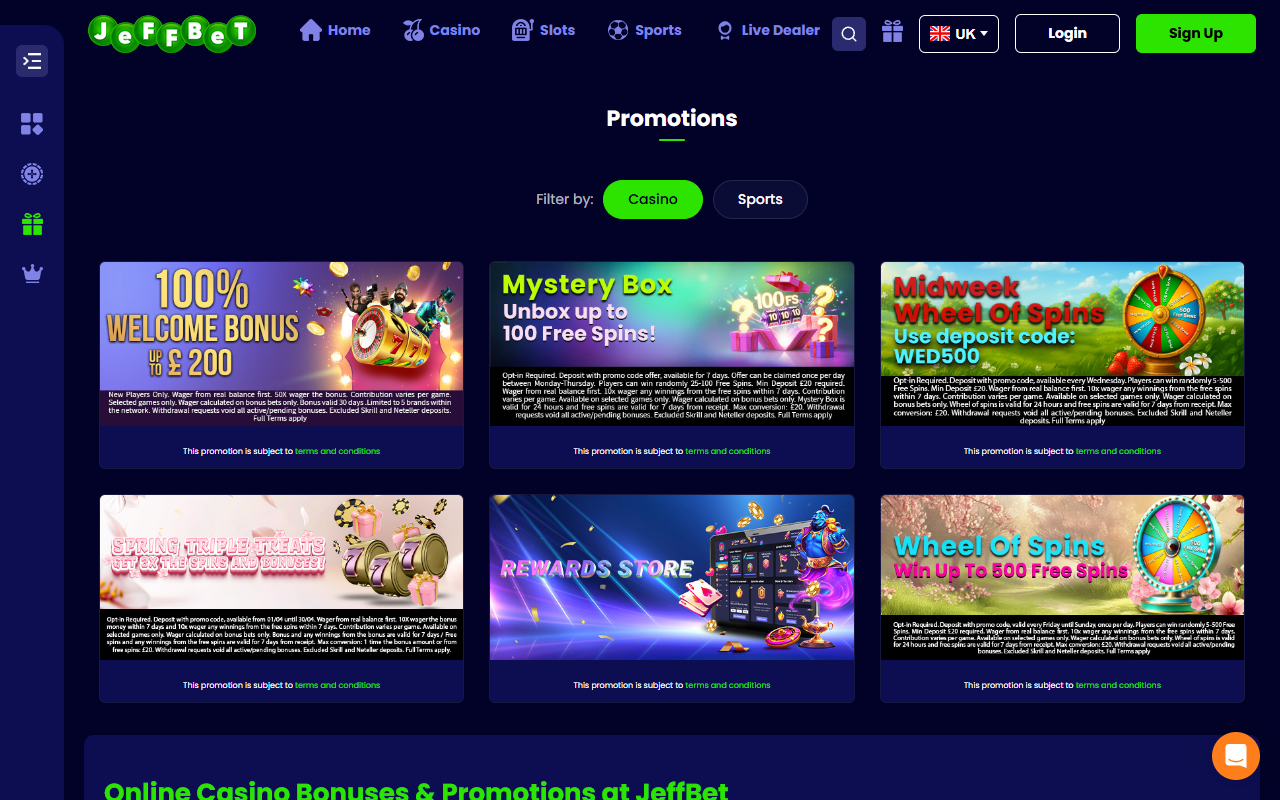Viewport: 1280px width, 800px height.
Task: Open terms and conditions under Rewards Store
Action: click(x=728, y=685)
